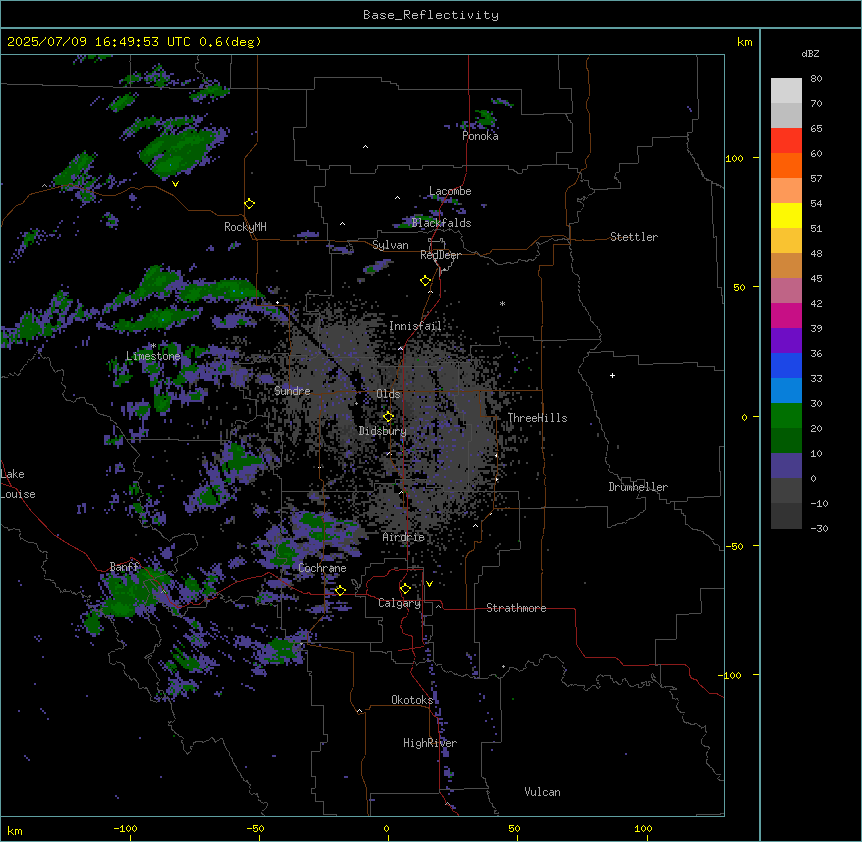Select the blue 33-36 dBZ legend swatch
The height and width of the screenshot is (842, 862).
coord(786,365)
